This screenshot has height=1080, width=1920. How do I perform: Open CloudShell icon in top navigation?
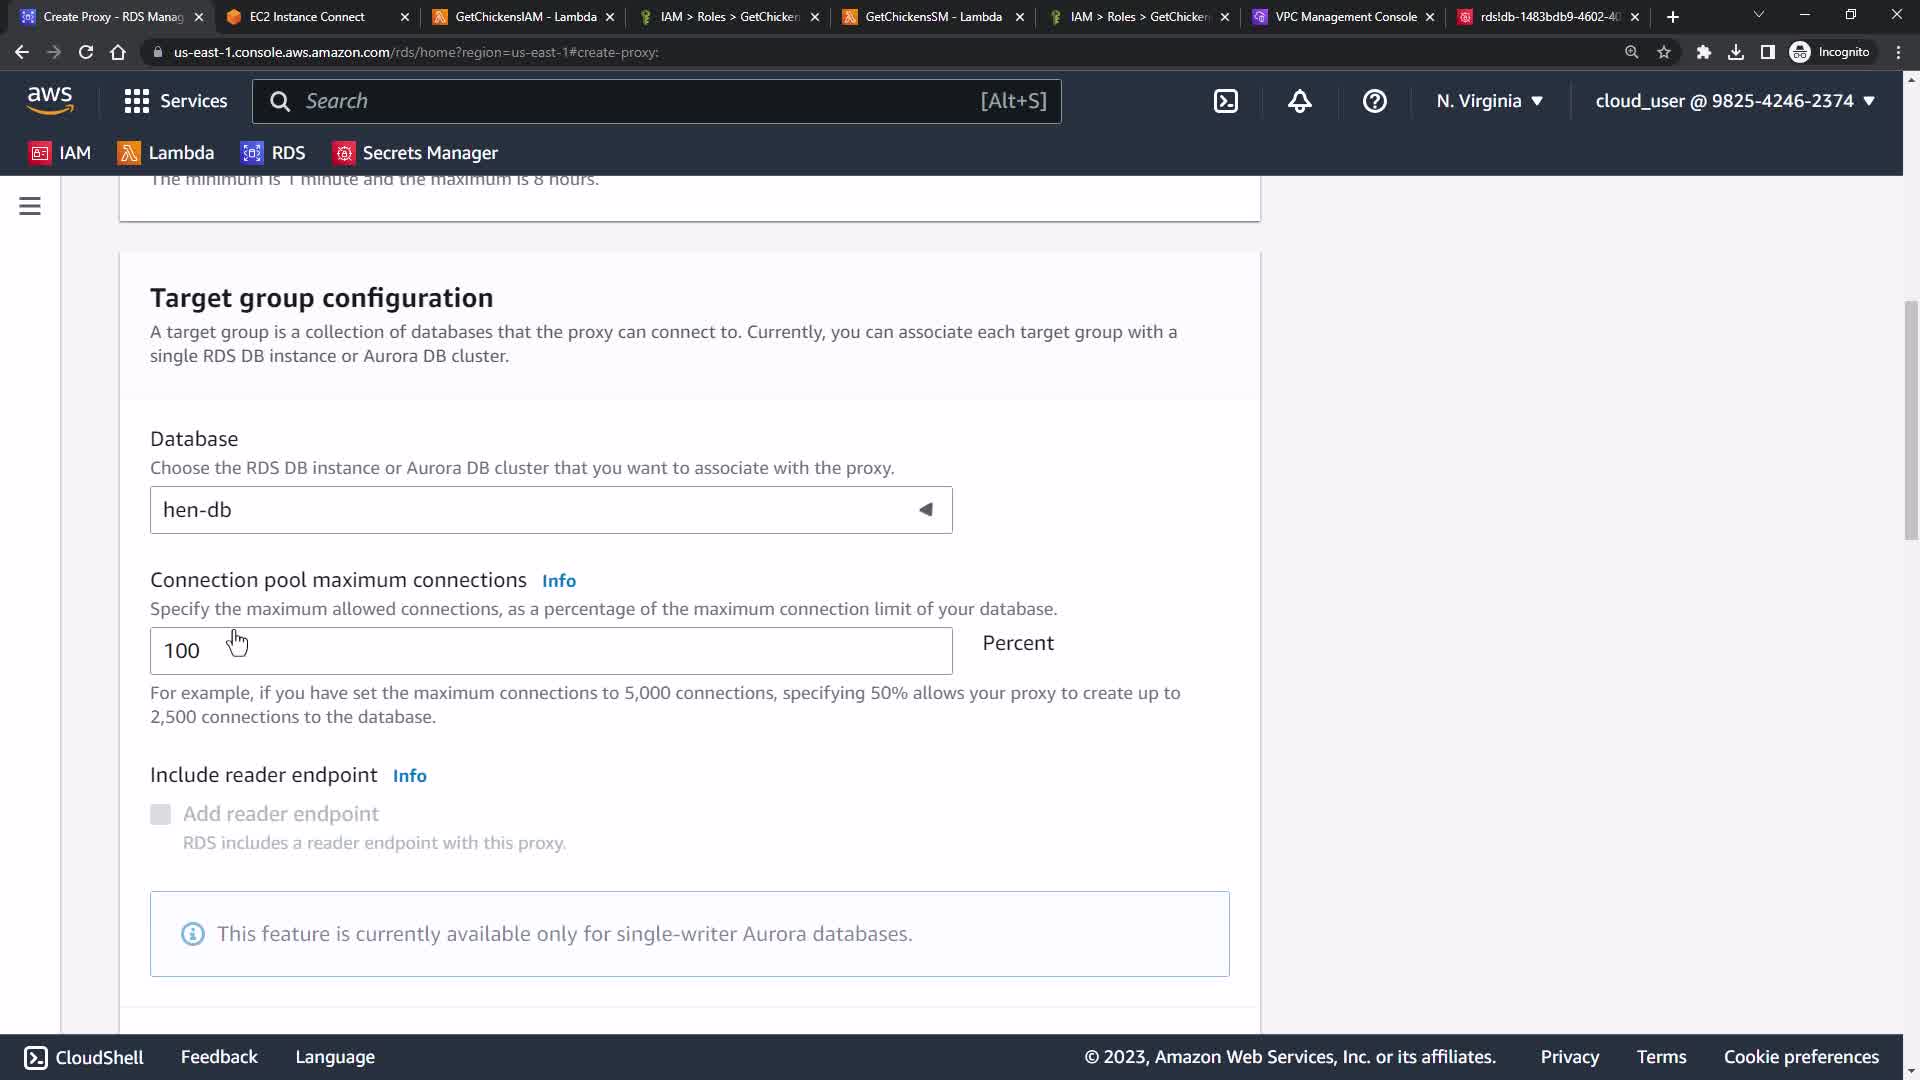coord(1226,101)
